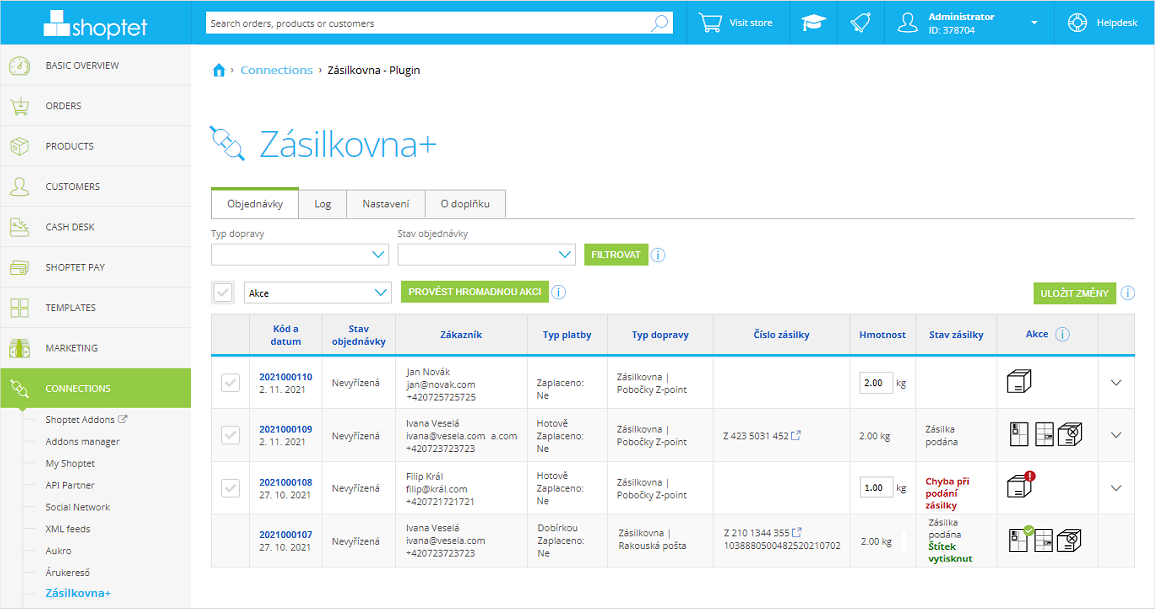Open Shoptet Addons submenu link
This screenshot has height=609, width=1155.
(x=86, y=420)
